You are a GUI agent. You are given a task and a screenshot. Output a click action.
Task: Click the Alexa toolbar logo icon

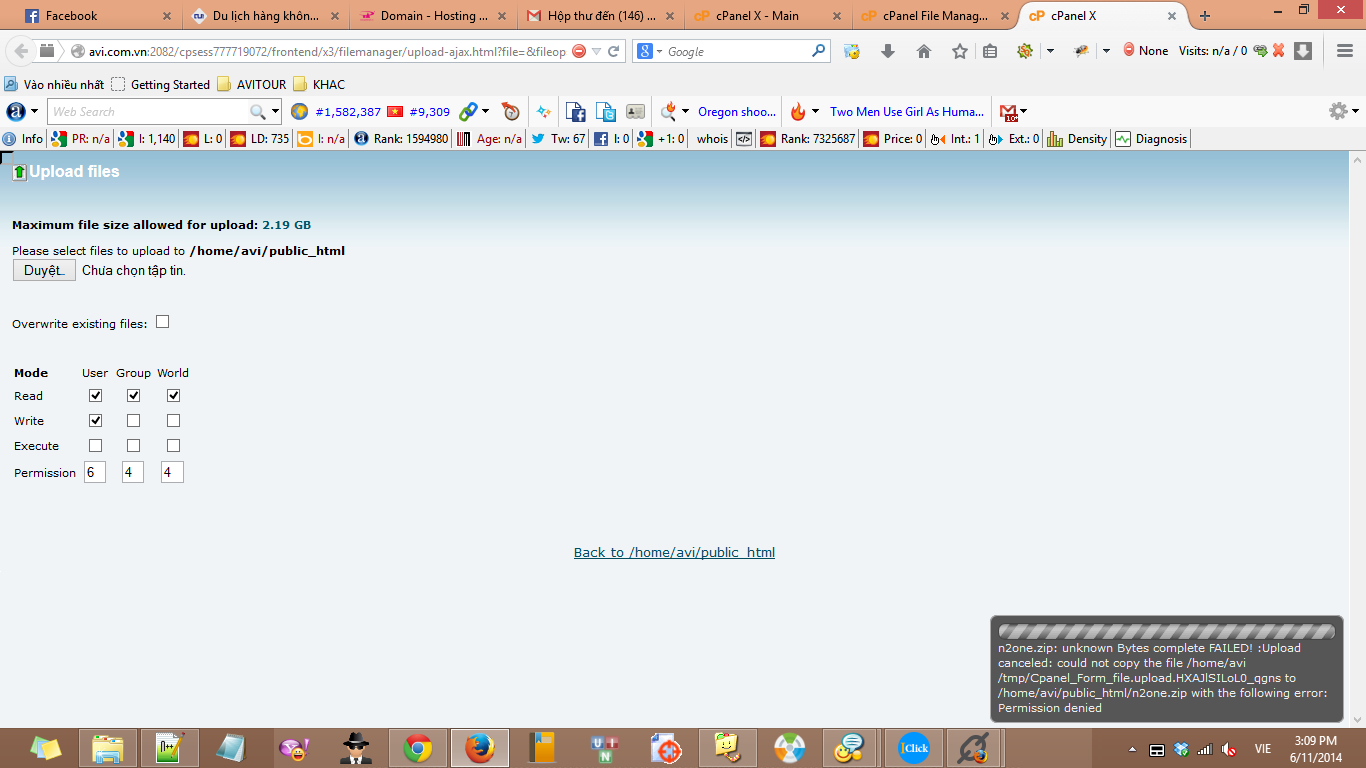click(16, 112)
